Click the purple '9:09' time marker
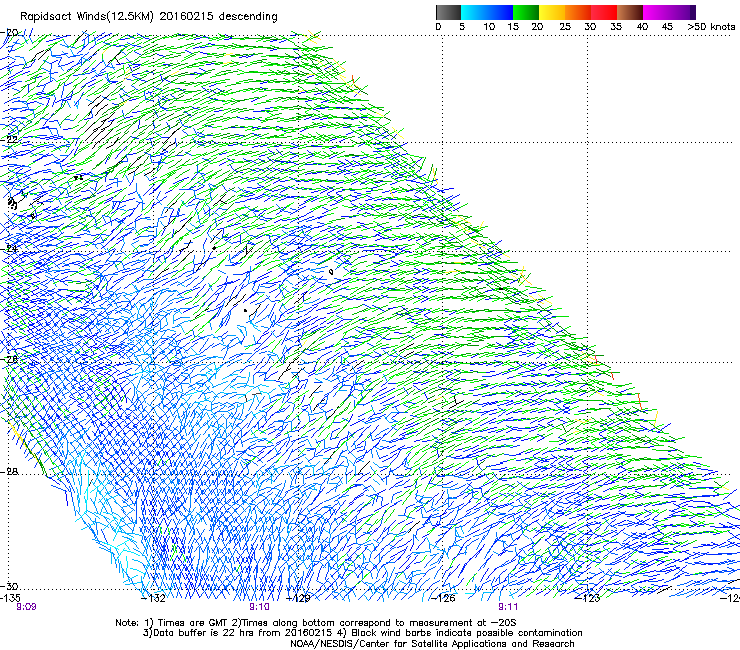This screenshot has height=650, width=740. (x=26, y=607)
